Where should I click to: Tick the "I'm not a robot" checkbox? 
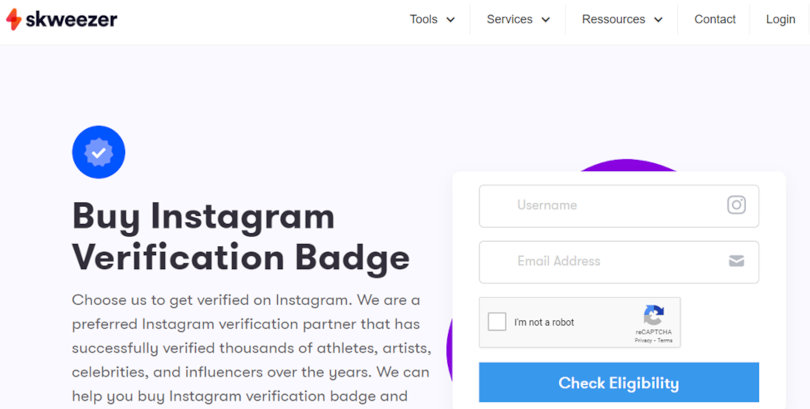click(497, 322)
